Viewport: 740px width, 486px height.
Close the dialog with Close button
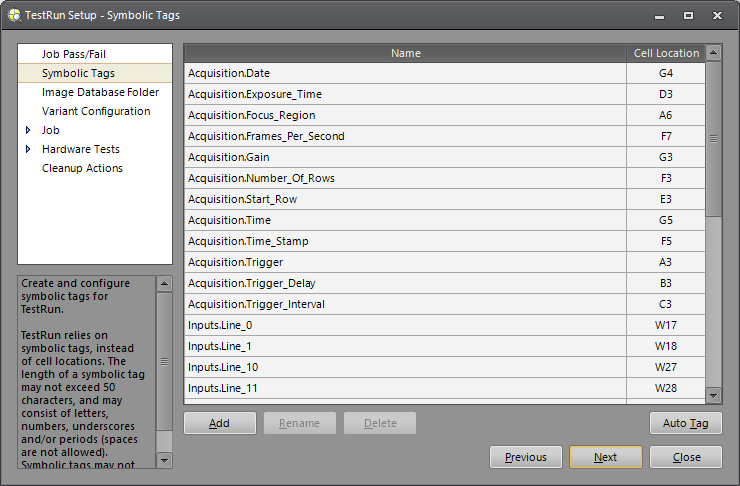[x=686, y=457]
